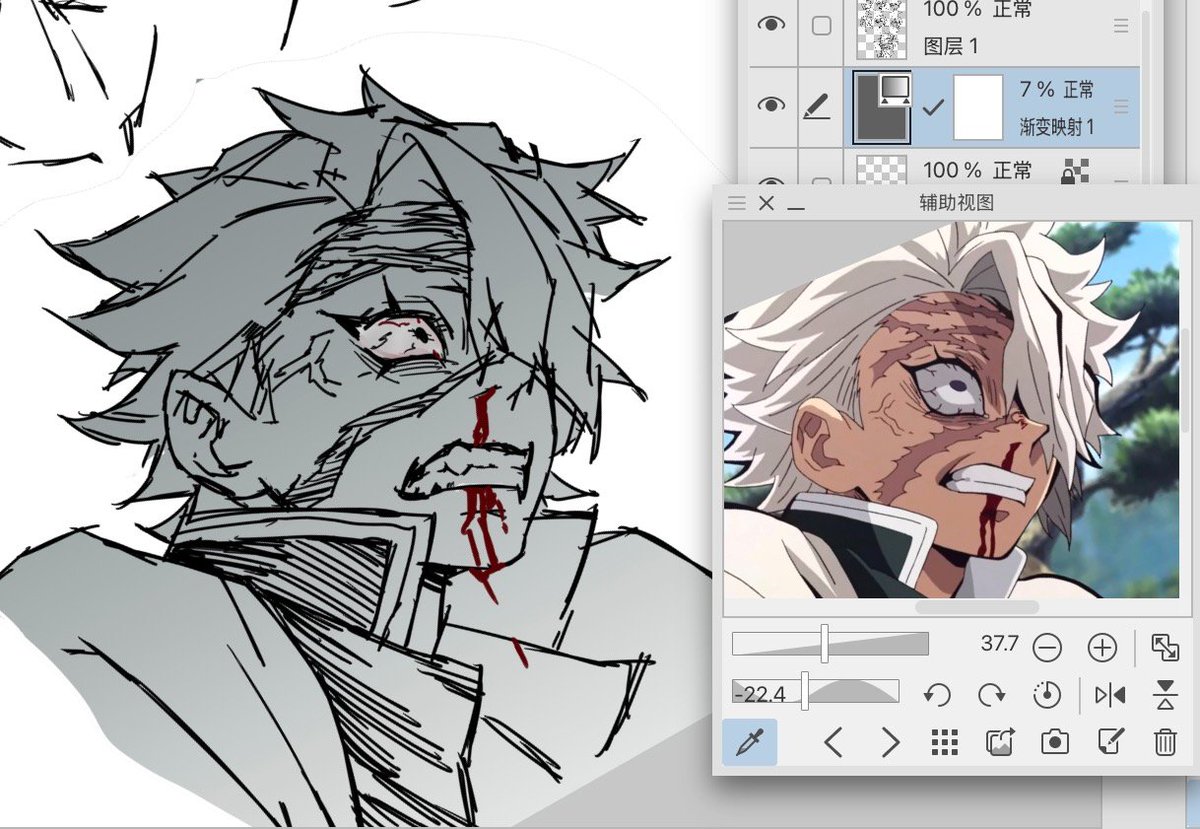Grab the handle of 渐变映射 1 layer
Viewport: 1200px width, 829px height.
tap(1121, 106)
